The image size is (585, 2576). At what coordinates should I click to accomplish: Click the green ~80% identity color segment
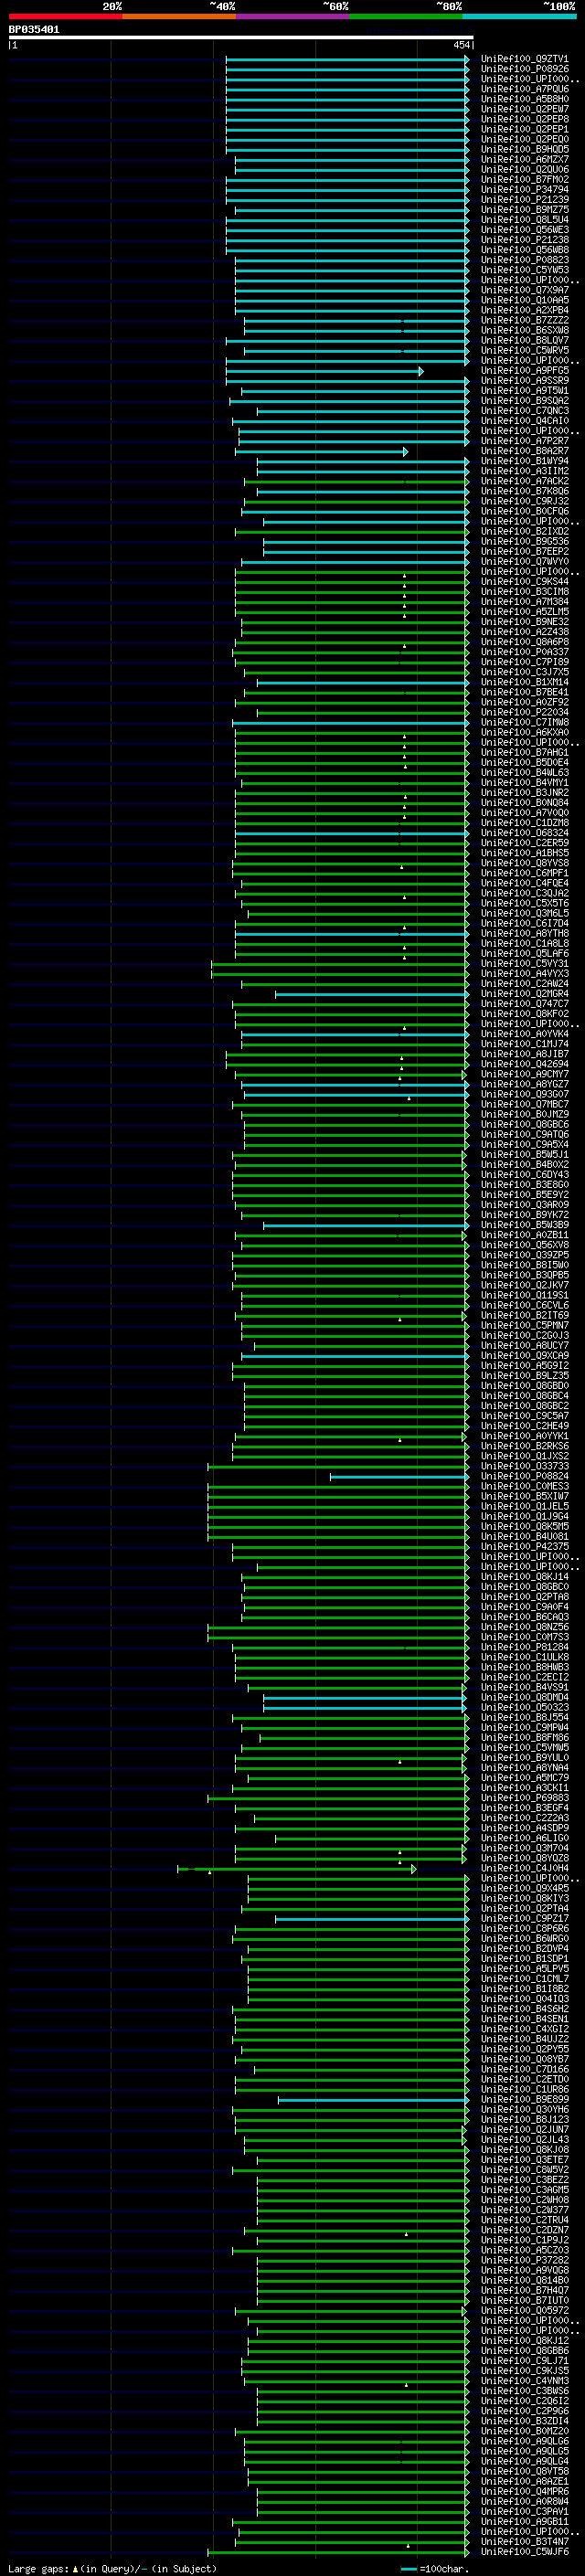coord(405,16)
